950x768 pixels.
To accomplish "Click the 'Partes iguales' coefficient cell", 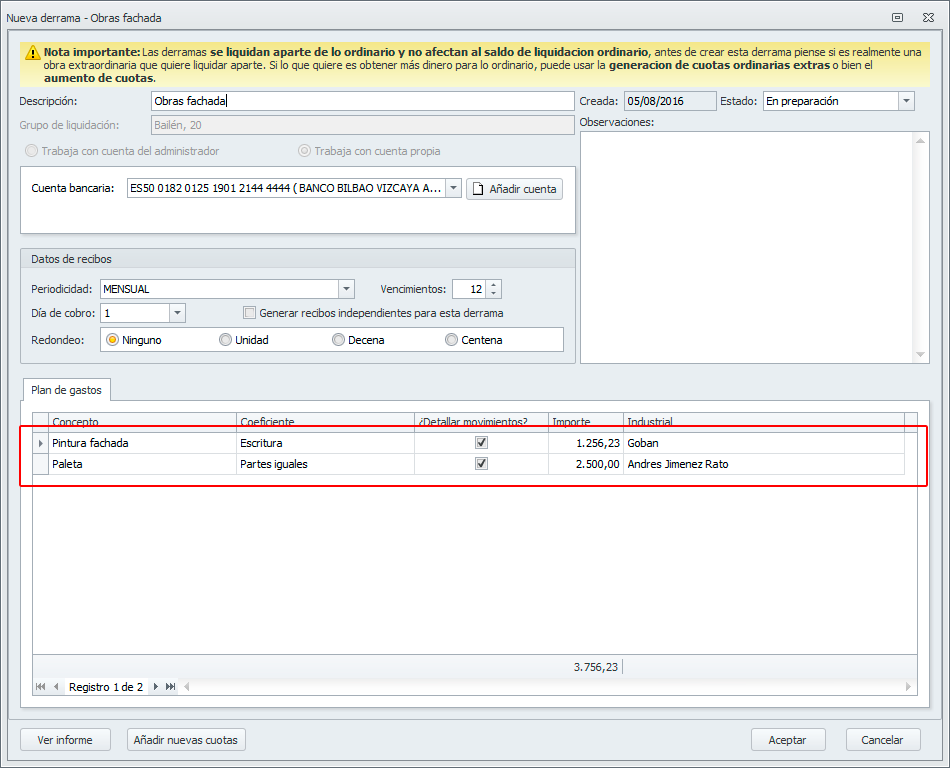I will [325, 464].
